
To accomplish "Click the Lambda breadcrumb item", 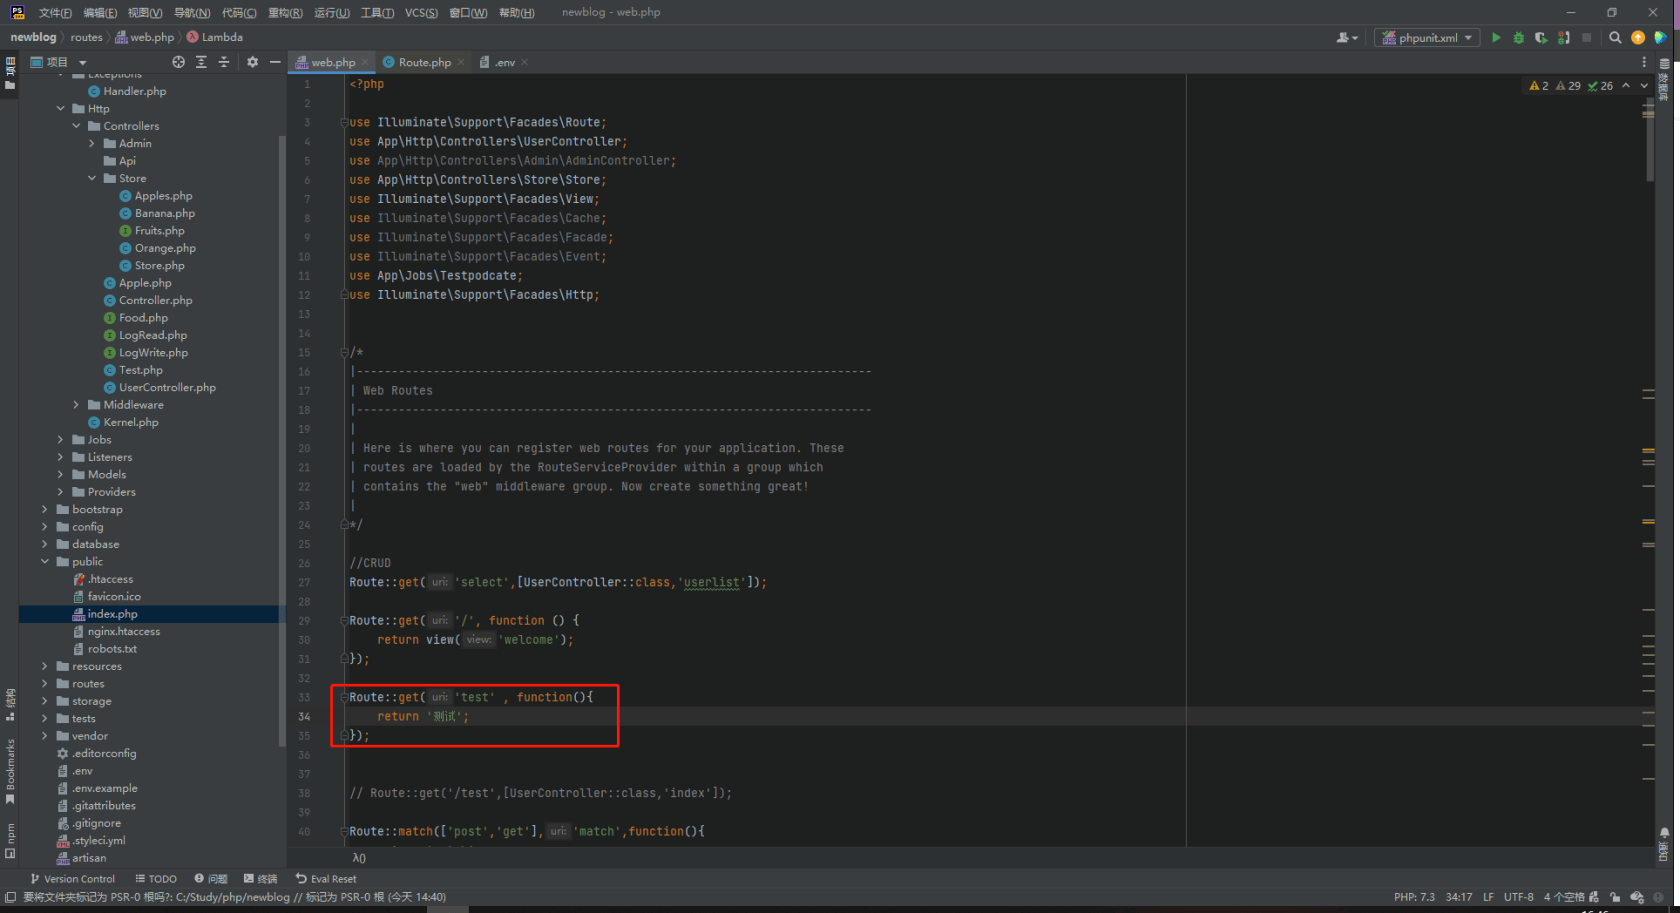I will coord(215,38).
